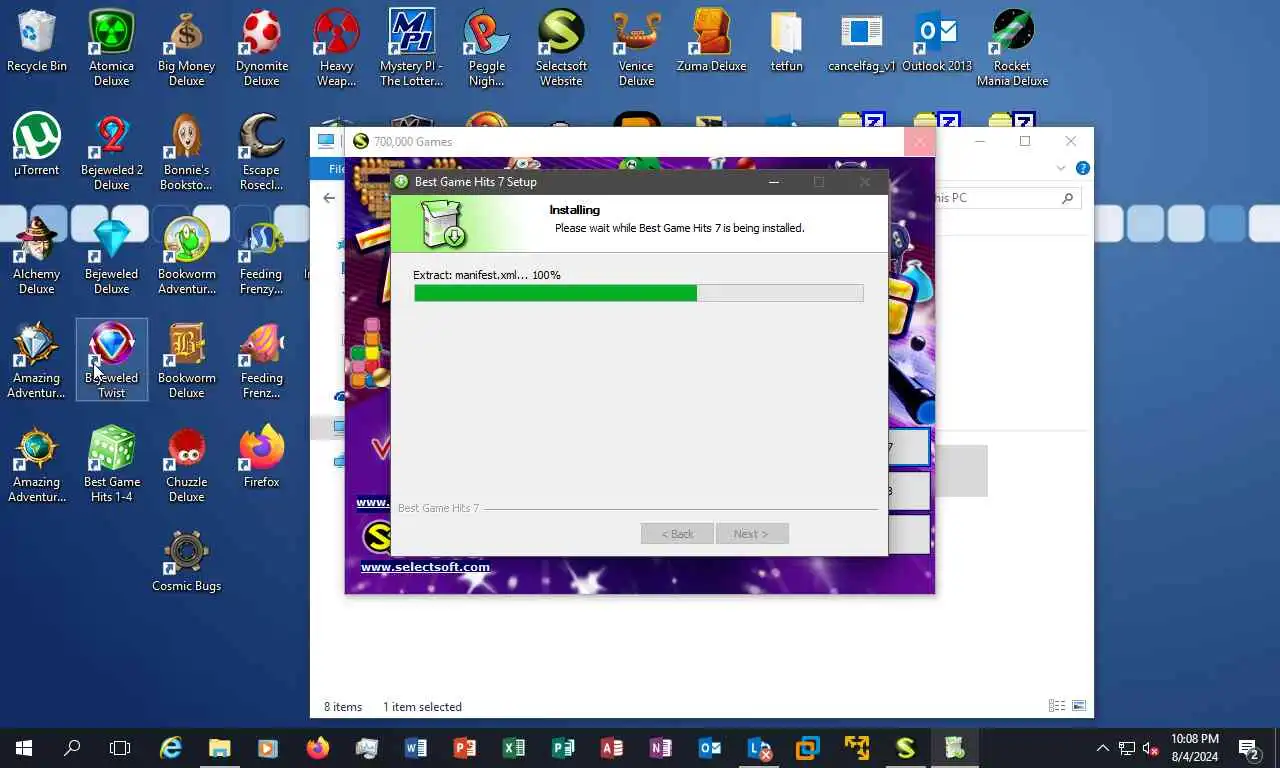1280x768 pixels.
Task: Click the disabled Back button in Setup
Action: point(677,534)
